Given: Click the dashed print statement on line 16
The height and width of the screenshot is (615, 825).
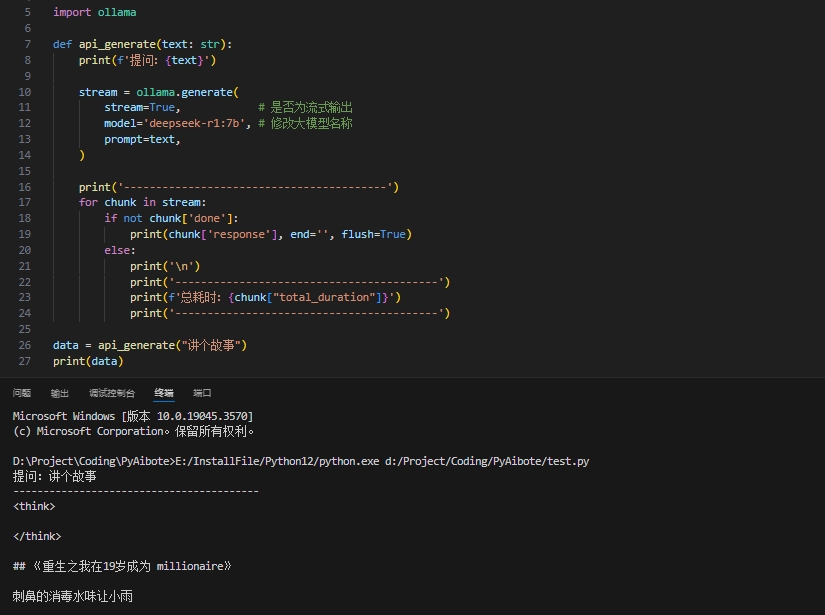Looking at the screenshot, I should pyautogui.click(x=239, y=187).
